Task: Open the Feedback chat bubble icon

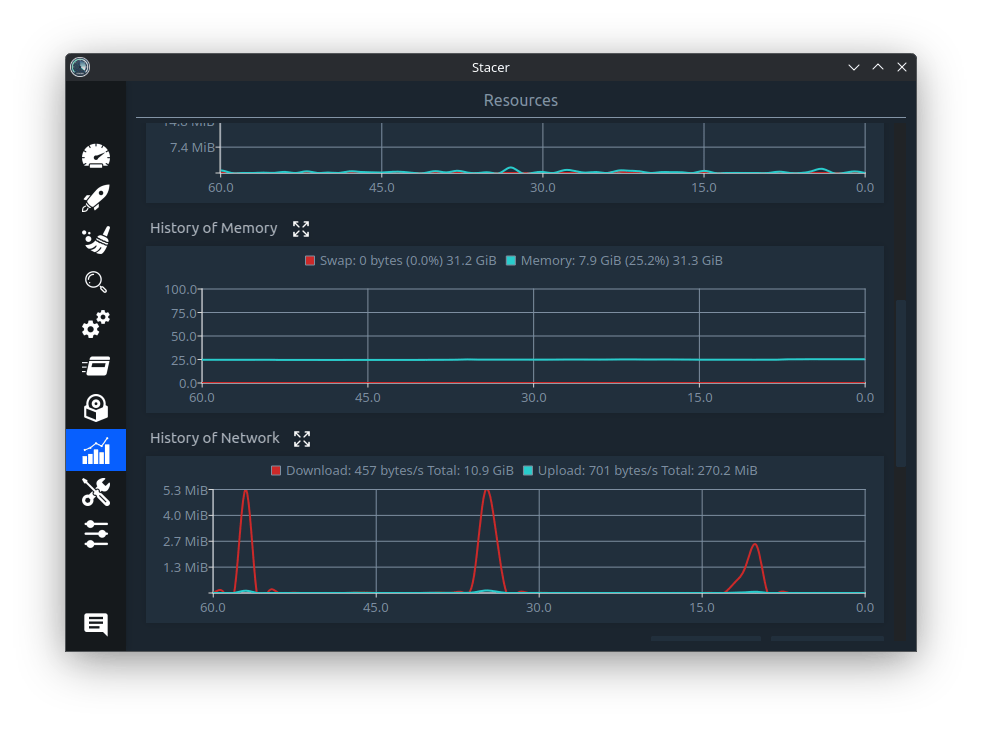Action: (x=96, y=624)
